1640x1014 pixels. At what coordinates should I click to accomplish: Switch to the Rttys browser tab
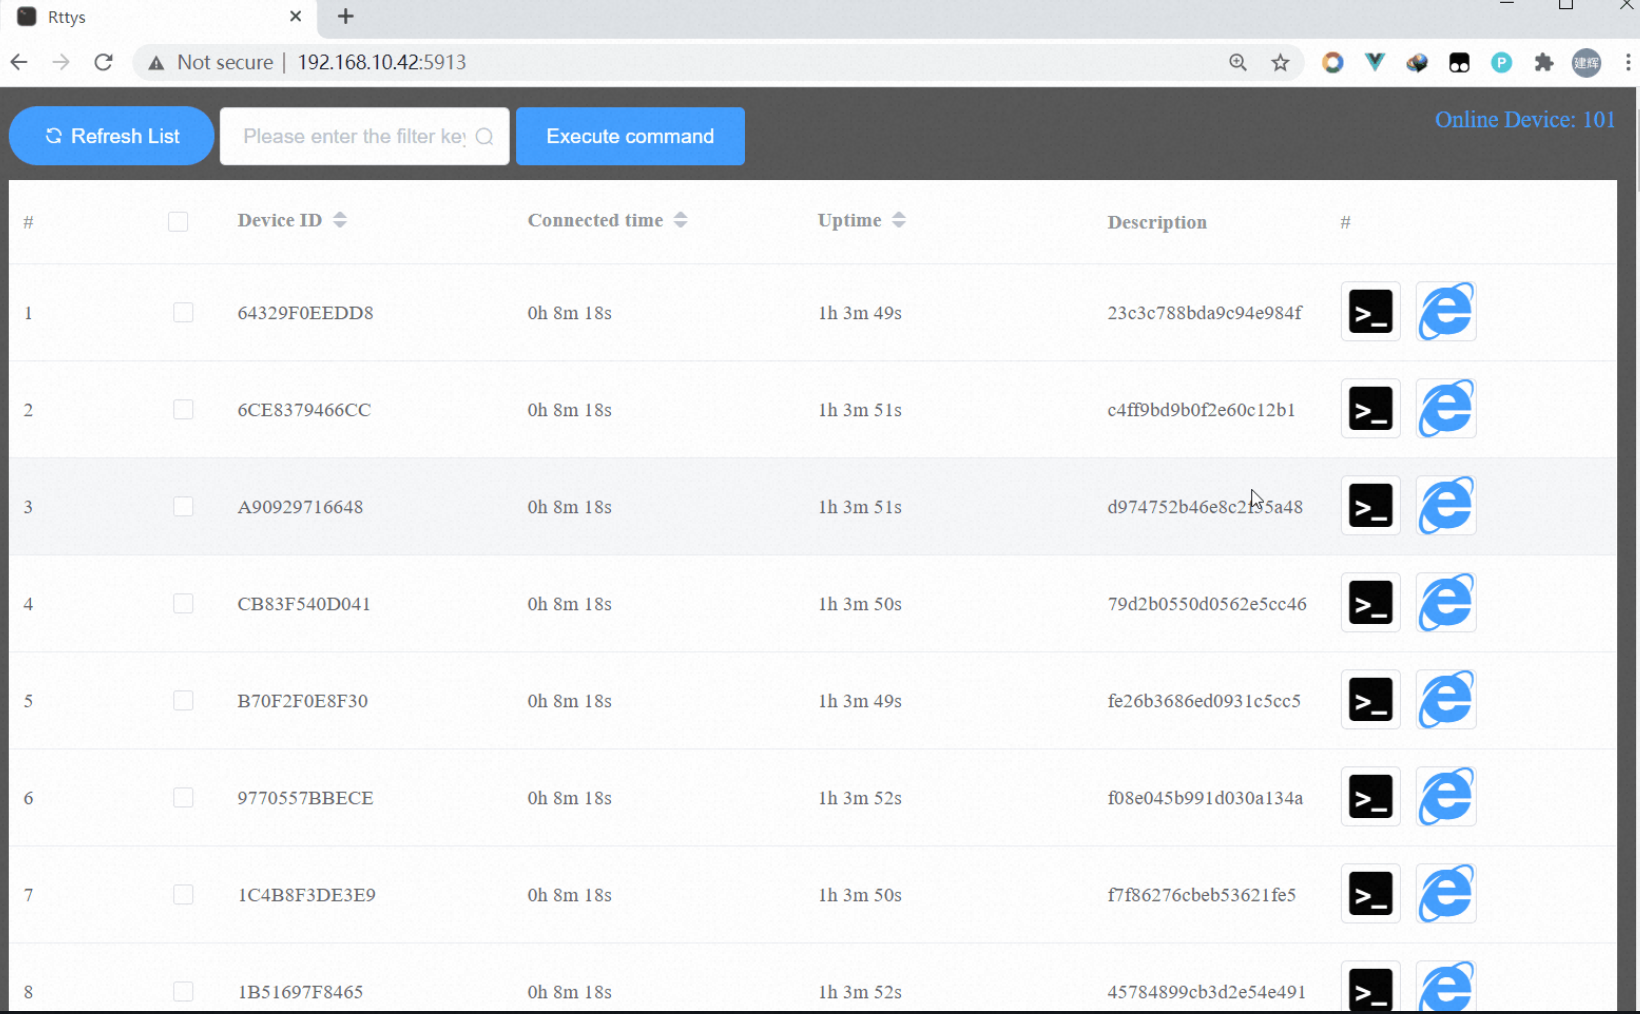(160, 17)
